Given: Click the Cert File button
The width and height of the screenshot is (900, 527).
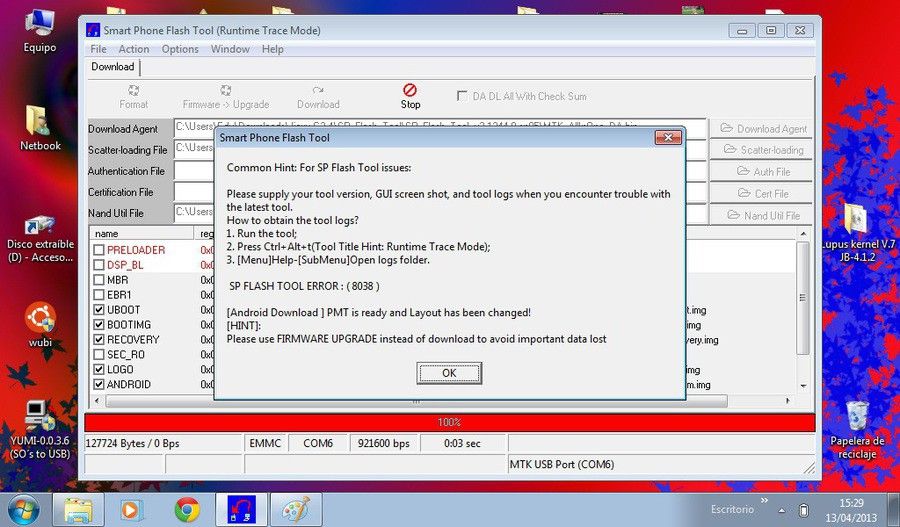Looking at the screenshot, I should point(762,193).
